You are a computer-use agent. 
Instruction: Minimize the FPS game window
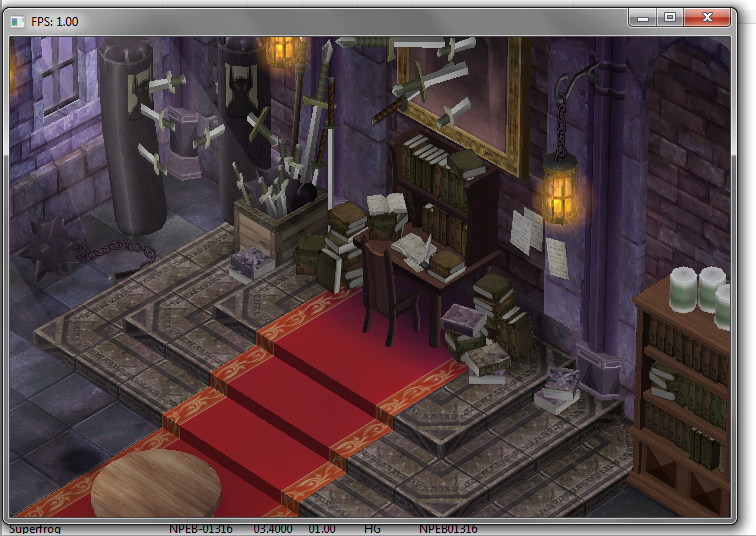pyautogui.click(x=643, y=17)
